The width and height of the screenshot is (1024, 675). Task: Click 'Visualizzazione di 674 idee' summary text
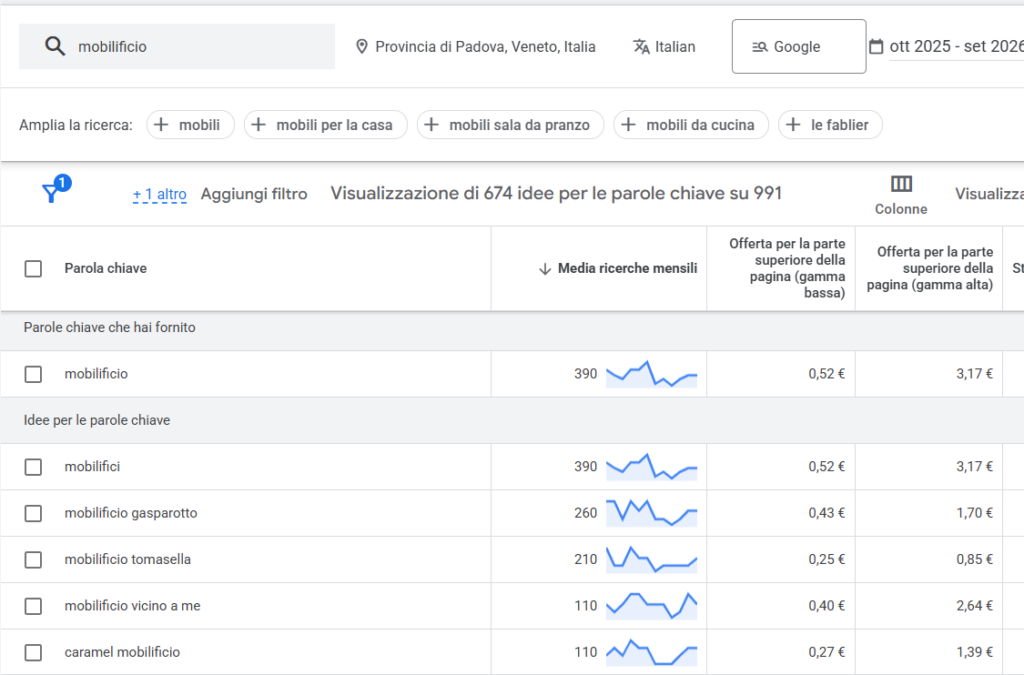[x=556, y=193]
